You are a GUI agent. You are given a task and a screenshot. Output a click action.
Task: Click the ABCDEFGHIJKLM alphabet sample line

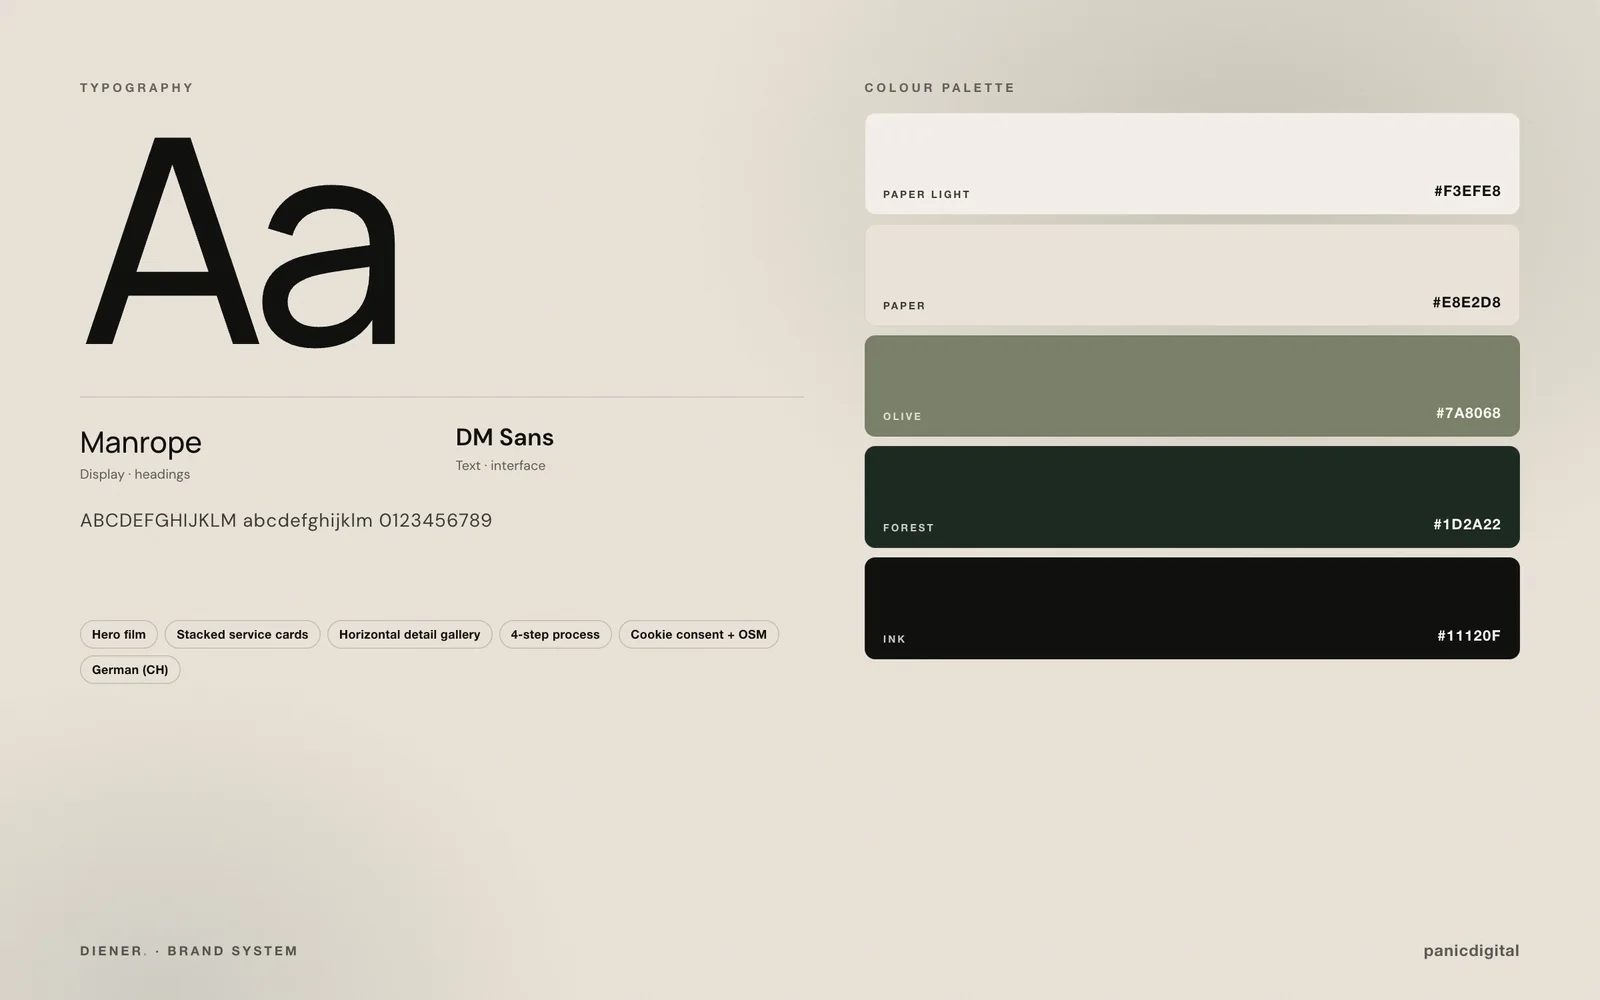pyautogui.click(x=286, y=520)
